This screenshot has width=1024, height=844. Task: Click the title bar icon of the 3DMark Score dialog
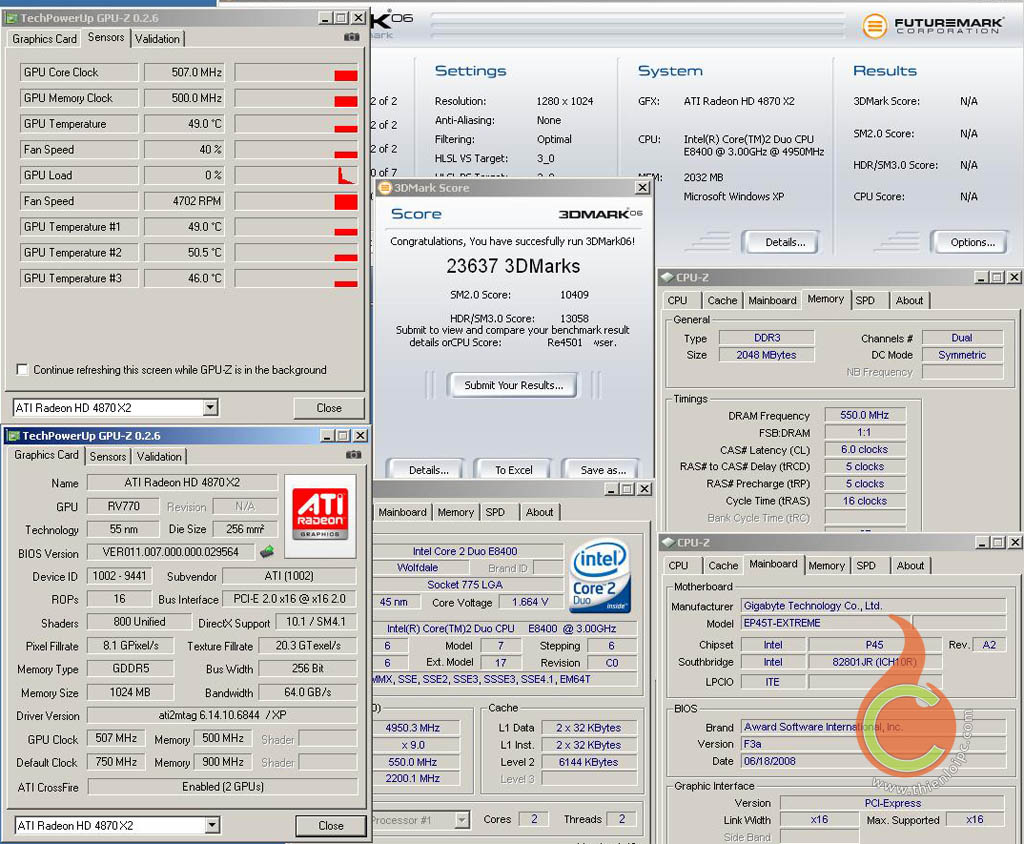[x=385, y=188]
